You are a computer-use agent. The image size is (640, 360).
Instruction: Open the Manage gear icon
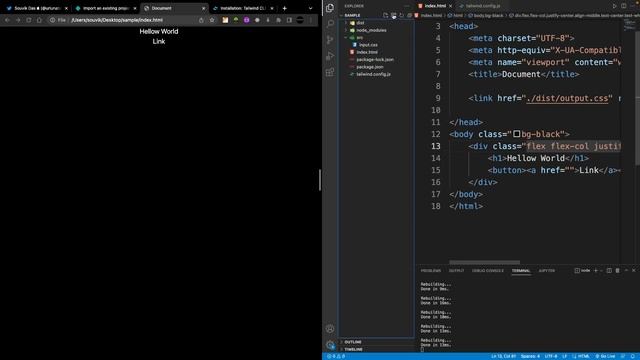[330, 345]
